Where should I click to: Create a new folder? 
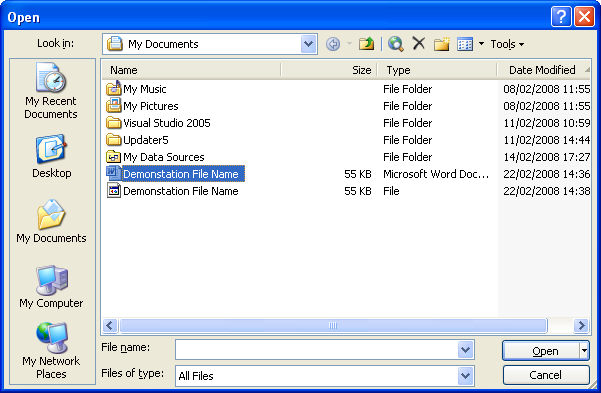441,44
